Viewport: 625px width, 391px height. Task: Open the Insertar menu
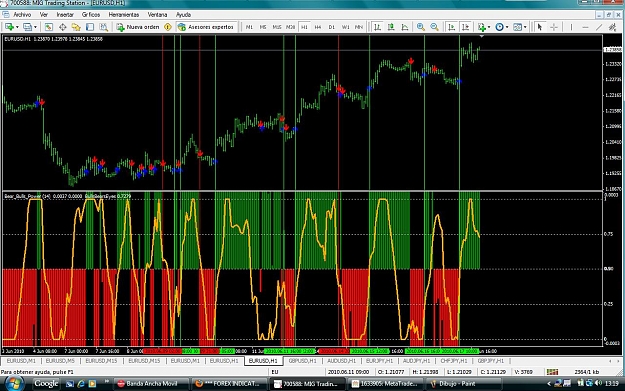[65, 15]
